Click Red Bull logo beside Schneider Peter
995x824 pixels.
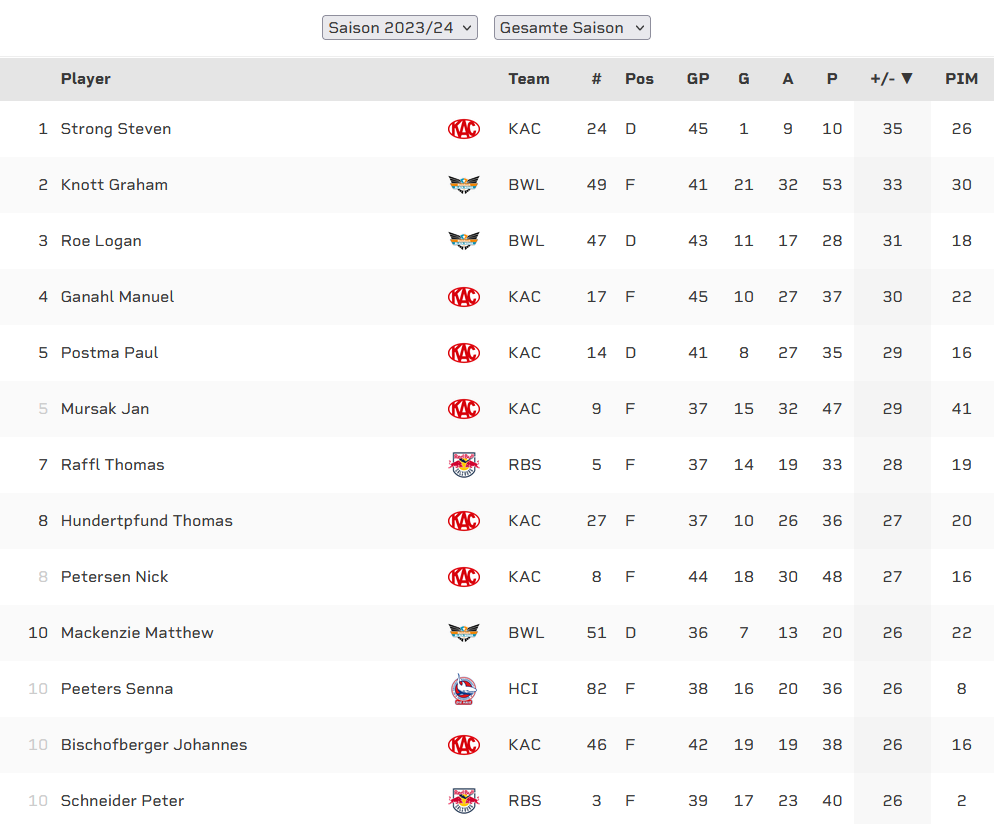[x=464, y=801]
